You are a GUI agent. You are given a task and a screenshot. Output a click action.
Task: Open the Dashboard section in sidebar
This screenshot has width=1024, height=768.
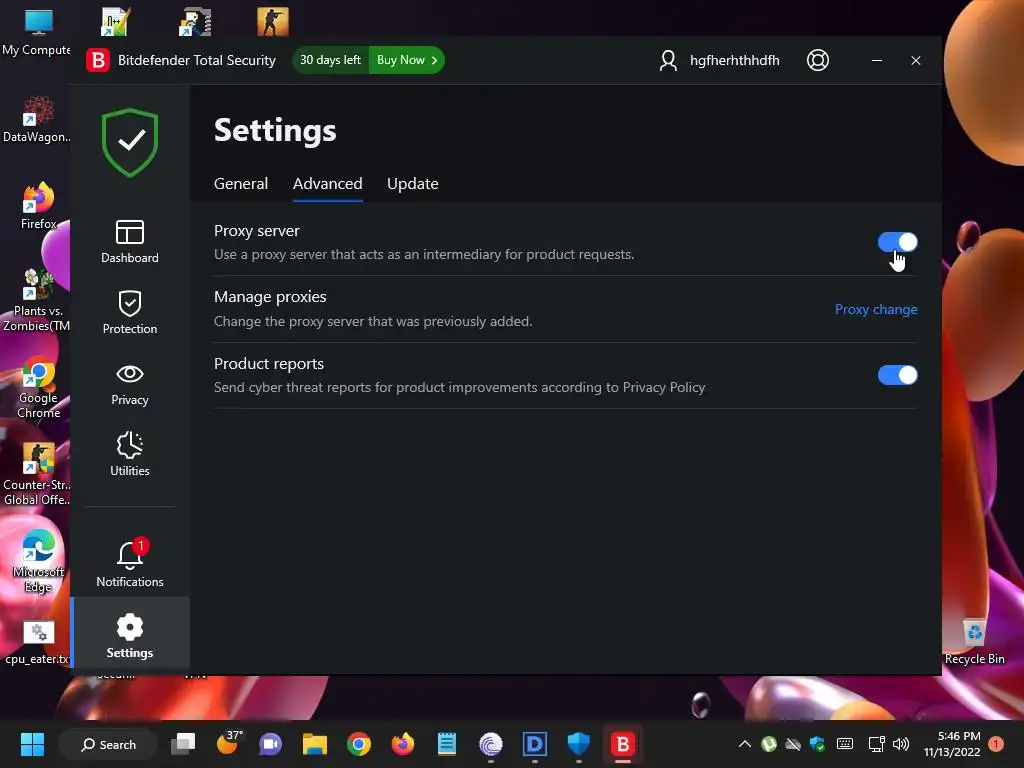(129, 241)
